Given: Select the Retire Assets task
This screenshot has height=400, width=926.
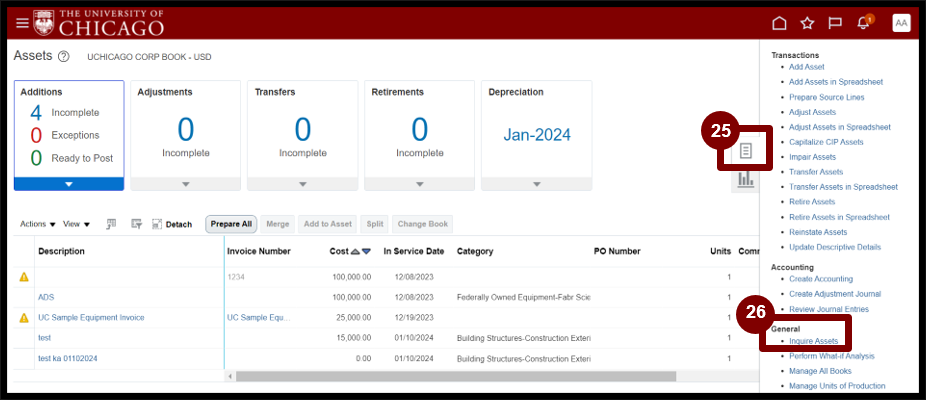Looking at the screenshot, I should 812,202.
